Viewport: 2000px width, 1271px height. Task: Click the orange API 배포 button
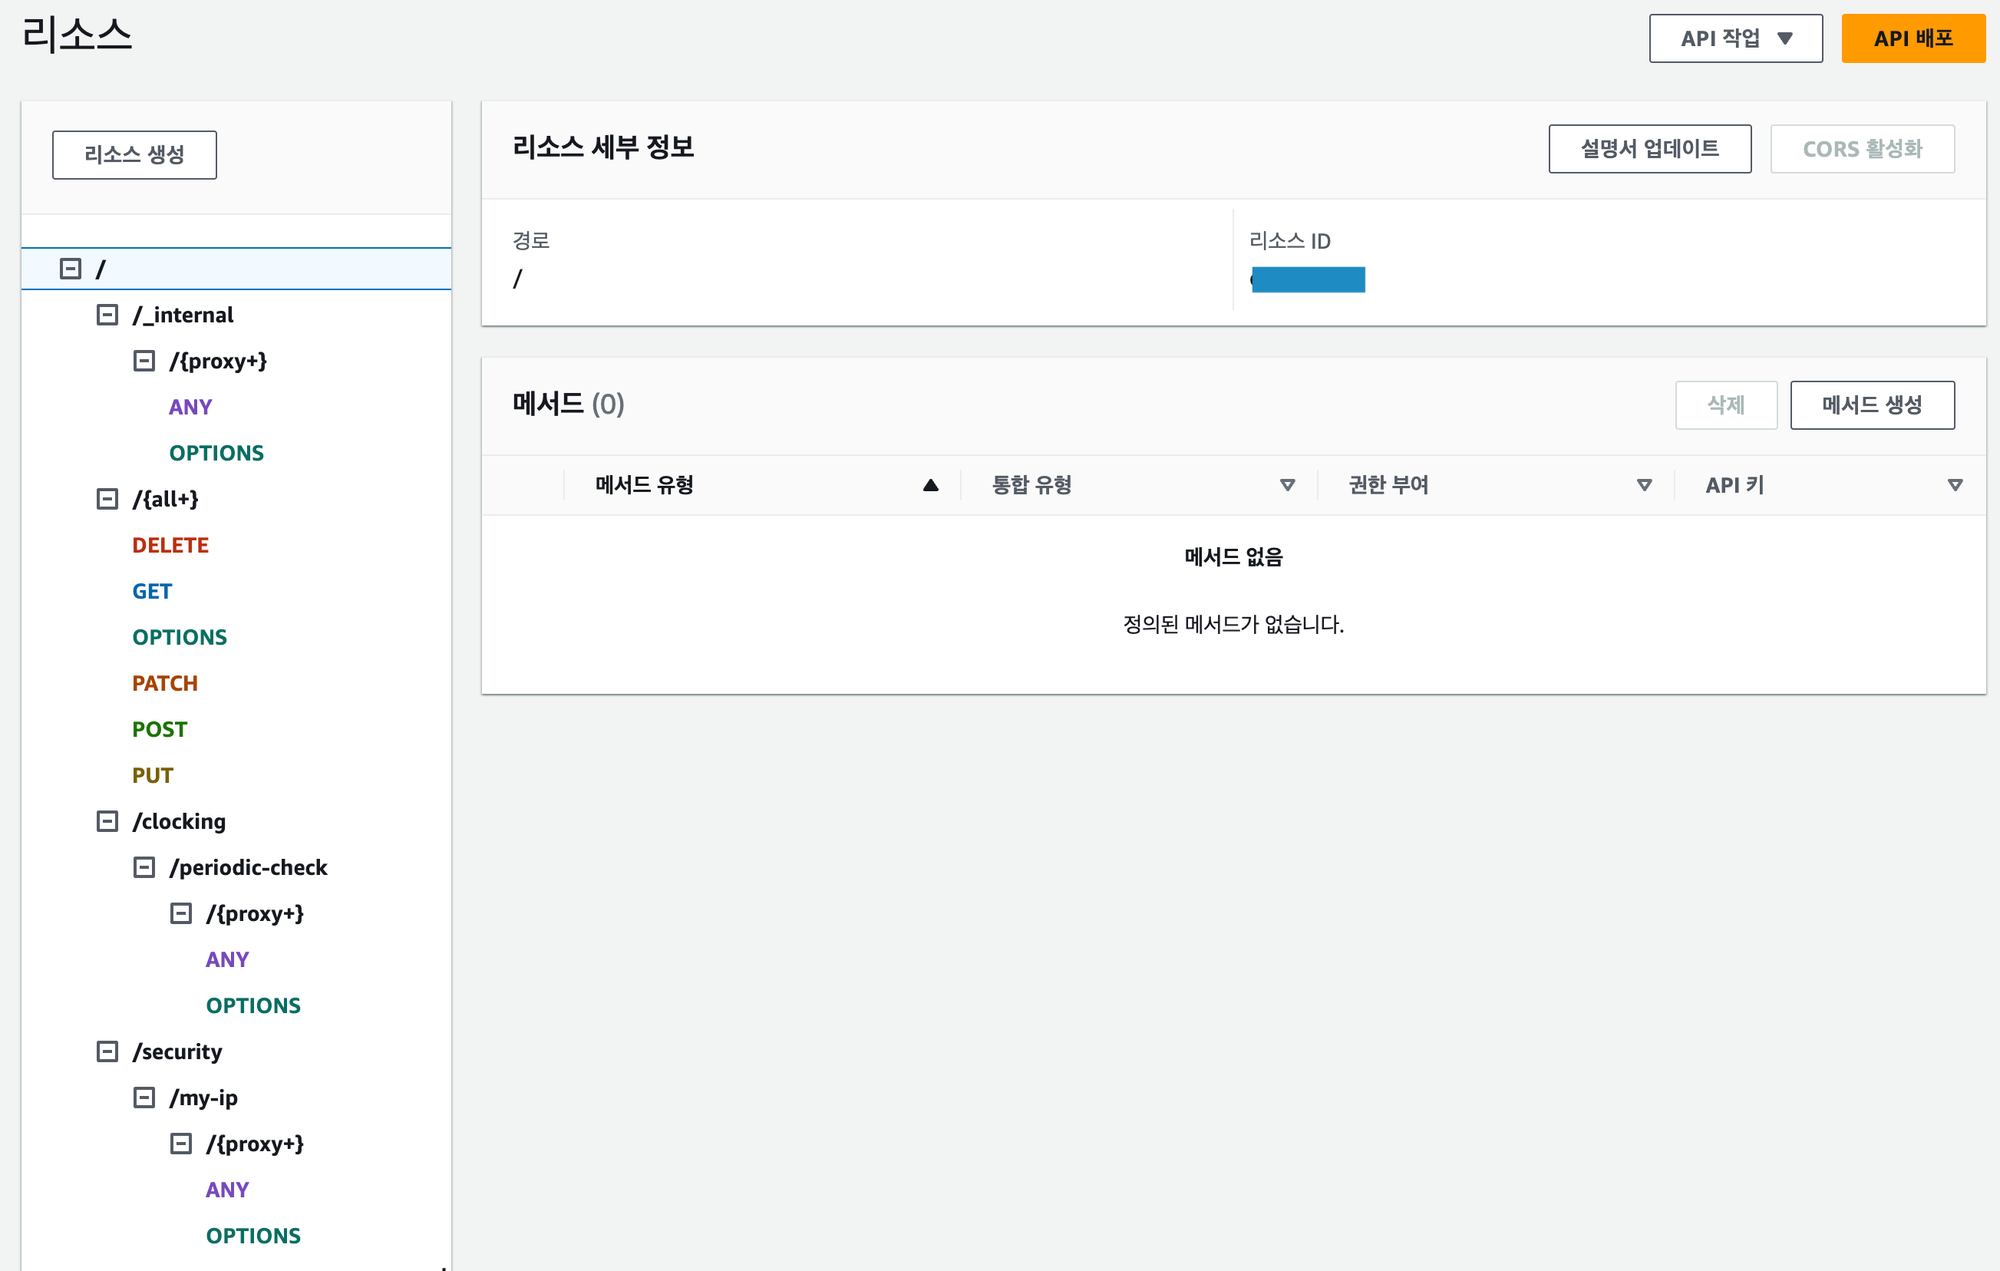coord(1912,38)
